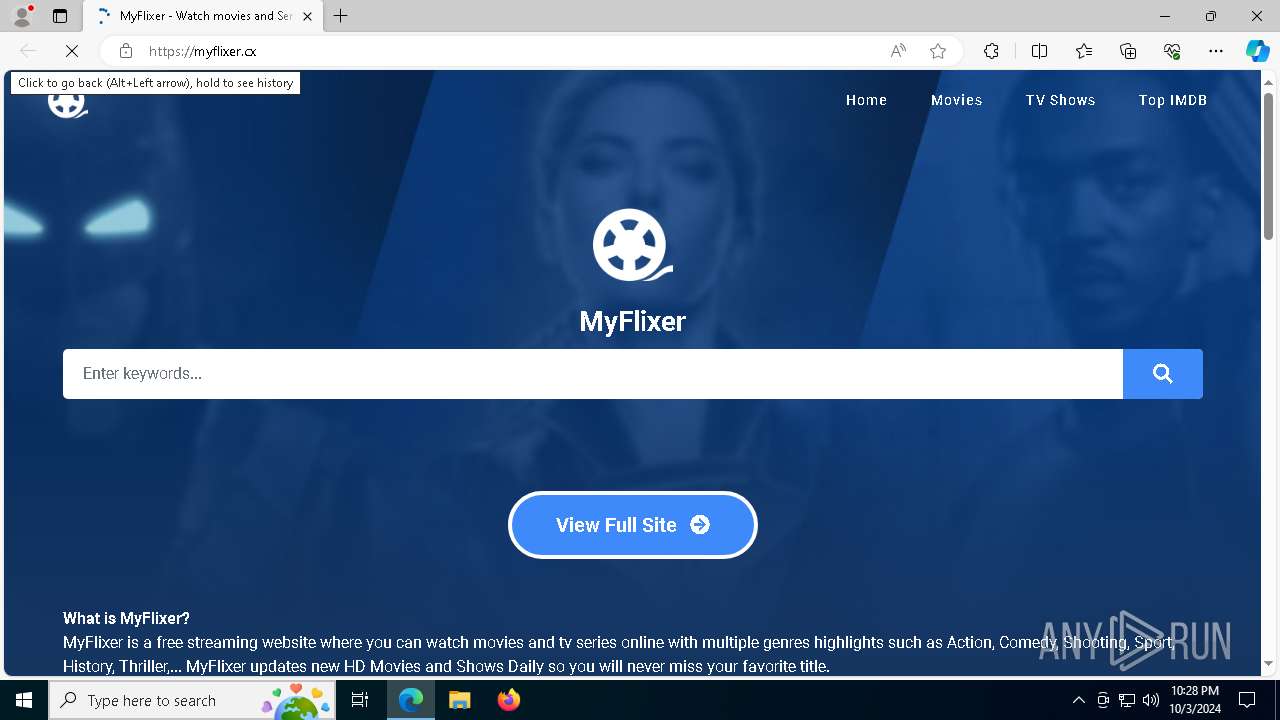View site information lock icon
Screen dimensions: 1280x720
(126, 51)
